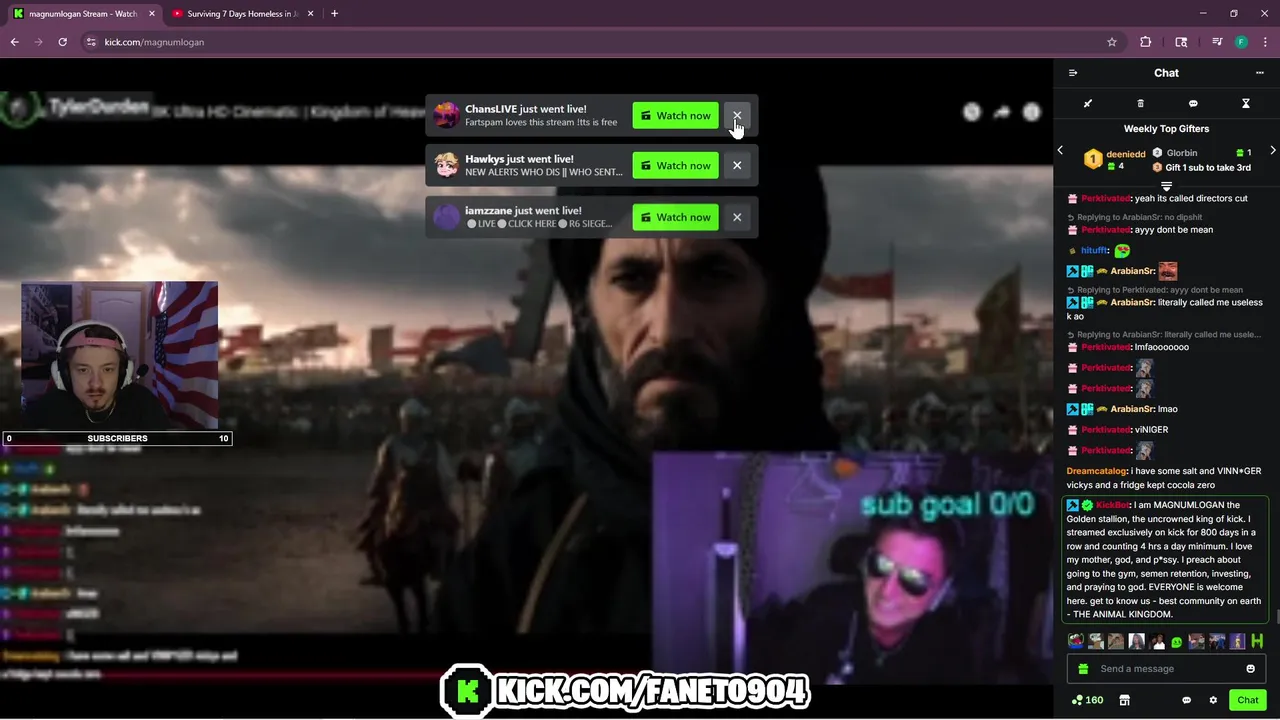Watch Hawkys stream now
The image size is (1280, 720).
[675, 166]
